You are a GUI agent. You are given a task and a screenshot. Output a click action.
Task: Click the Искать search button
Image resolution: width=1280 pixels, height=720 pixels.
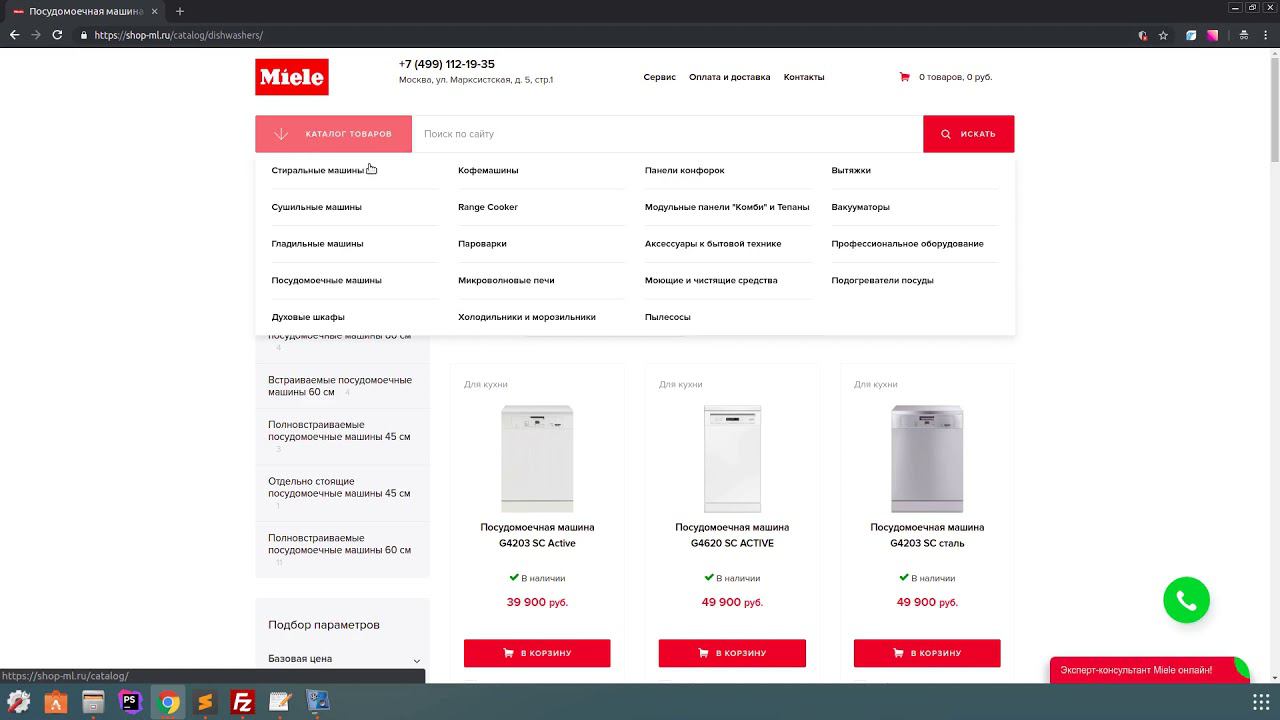[x=968, y=134]
